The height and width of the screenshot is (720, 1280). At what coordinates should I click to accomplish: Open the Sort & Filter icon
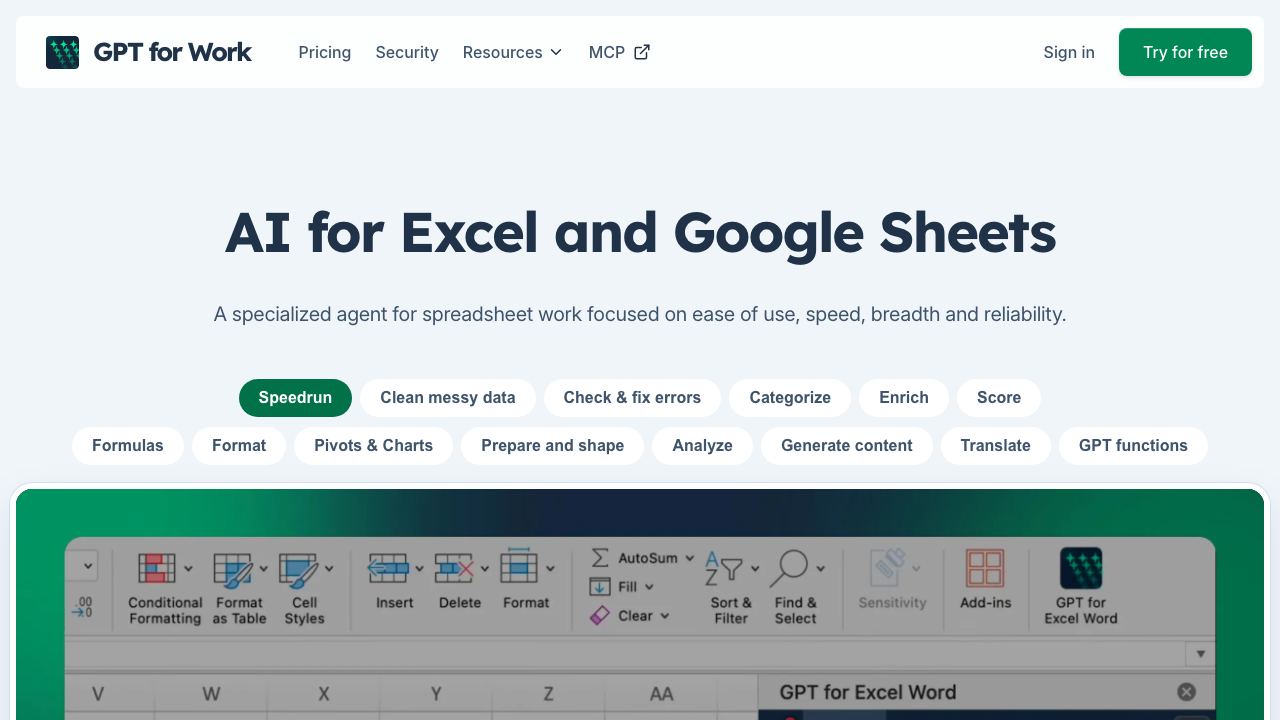point(724,569)
